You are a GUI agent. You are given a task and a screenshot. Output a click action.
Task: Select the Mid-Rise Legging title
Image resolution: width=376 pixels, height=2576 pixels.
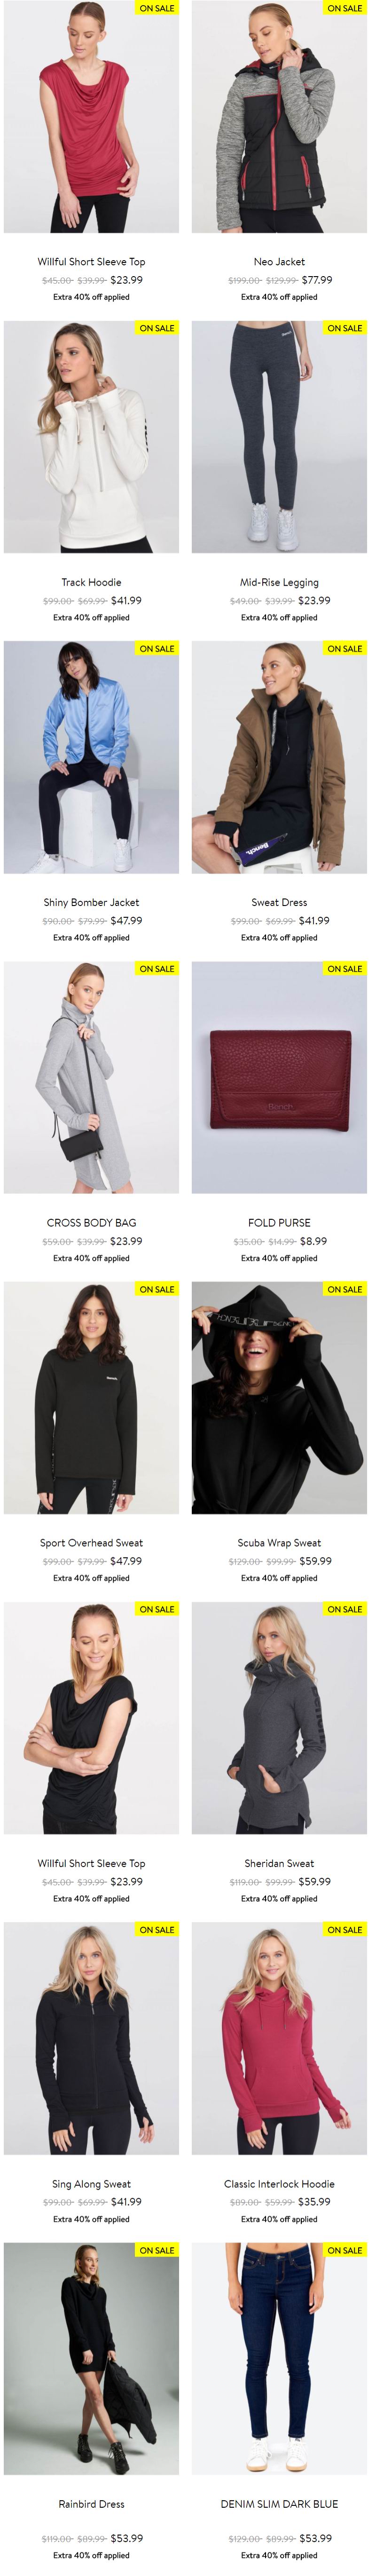coord(279,582)
